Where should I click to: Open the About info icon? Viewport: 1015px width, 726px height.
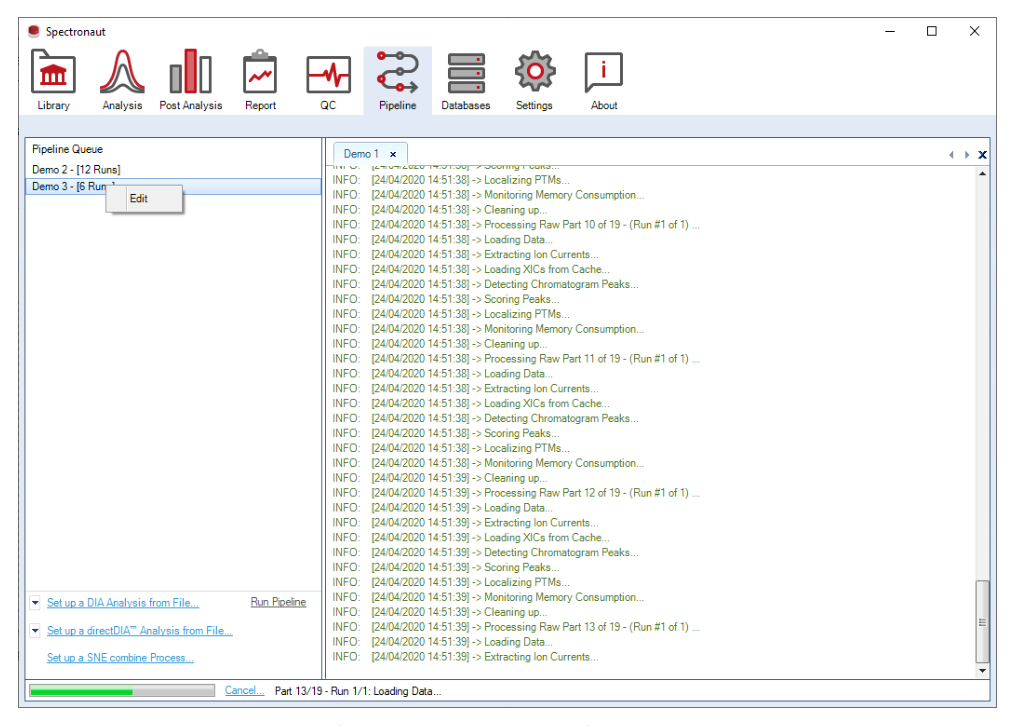point(603,80)
